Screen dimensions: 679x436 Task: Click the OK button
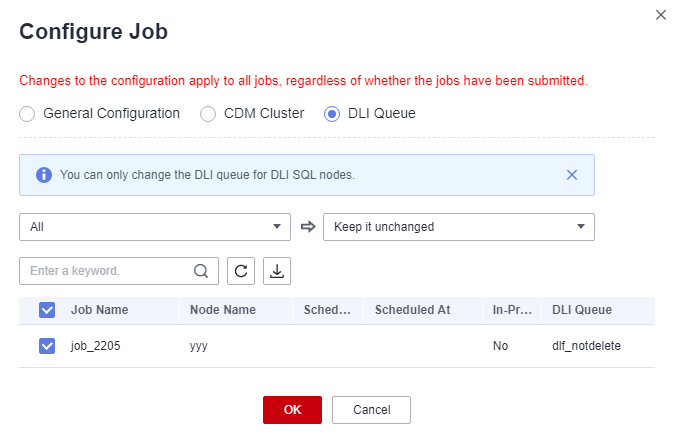coord(292,410)
